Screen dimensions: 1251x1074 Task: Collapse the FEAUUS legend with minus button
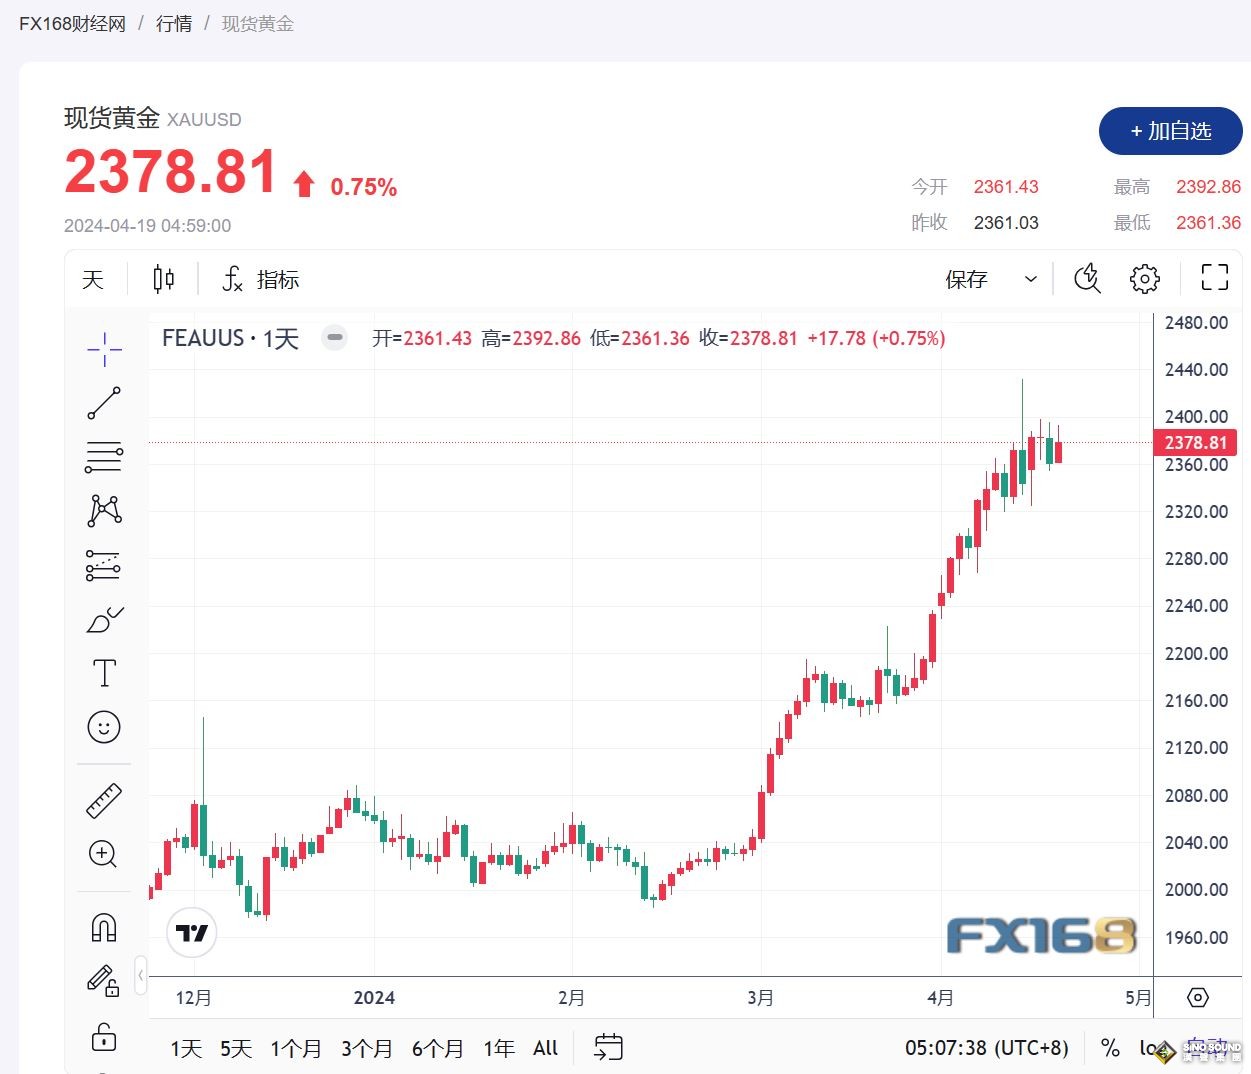click(x=334, y=338)
